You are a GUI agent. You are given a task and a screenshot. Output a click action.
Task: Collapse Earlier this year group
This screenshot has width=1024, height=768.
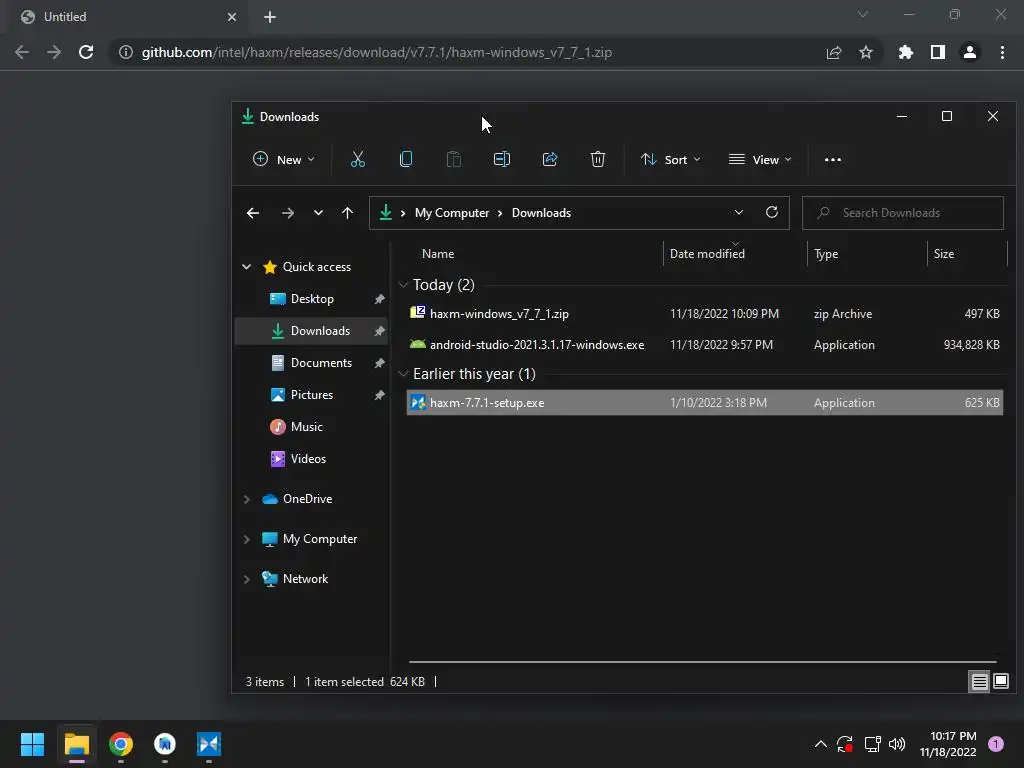pyautogui.click(x=403, y=374)
